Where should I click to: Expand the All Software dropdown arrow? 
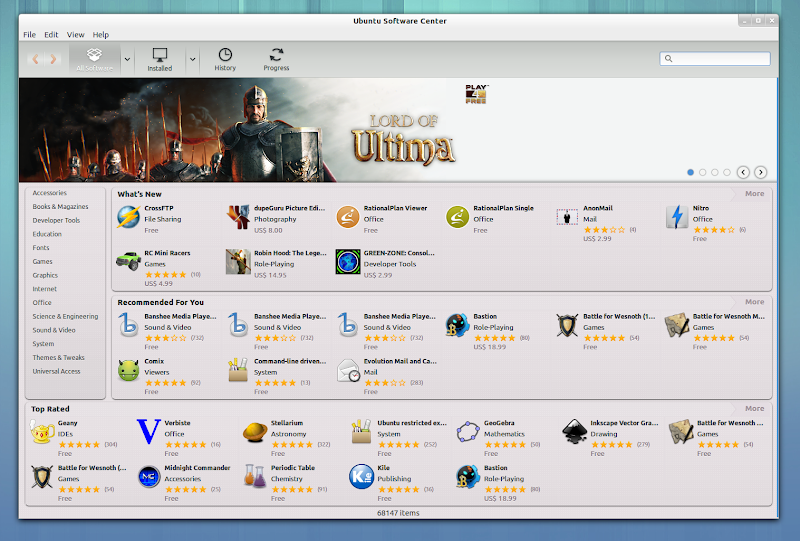128,59
